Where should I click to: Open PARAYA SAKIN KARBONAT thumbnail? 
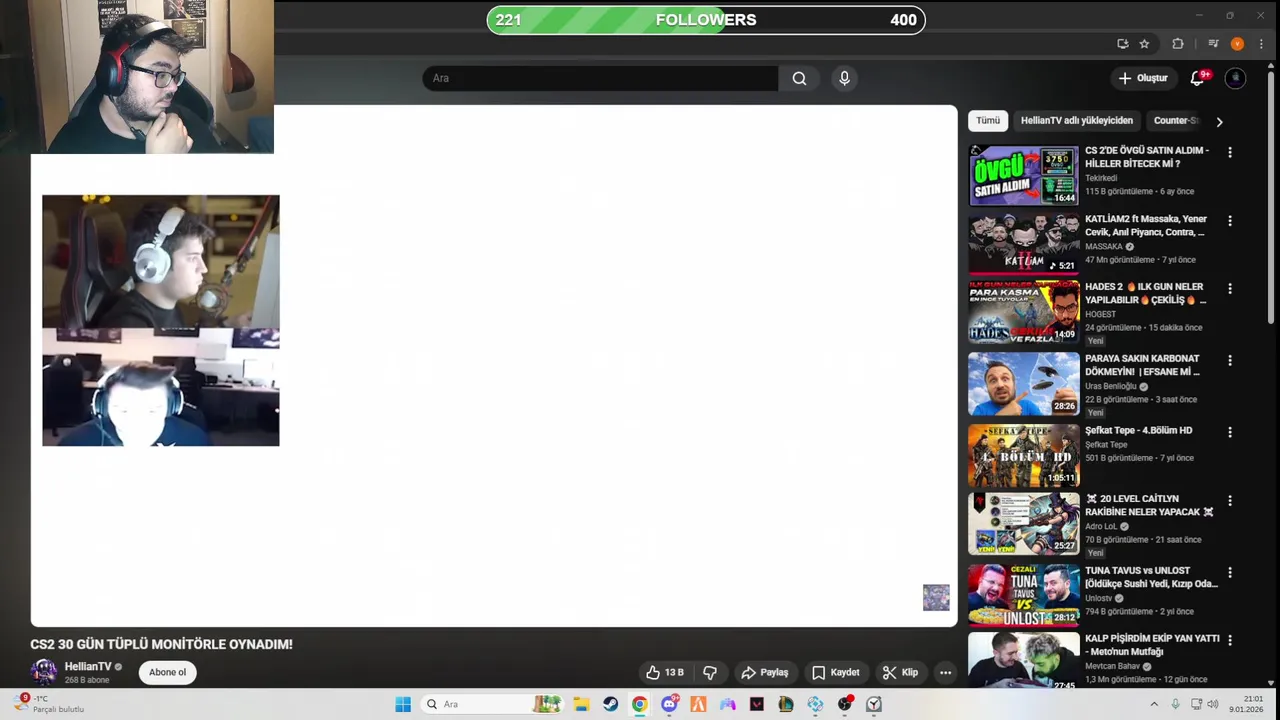pos(1023,383)
